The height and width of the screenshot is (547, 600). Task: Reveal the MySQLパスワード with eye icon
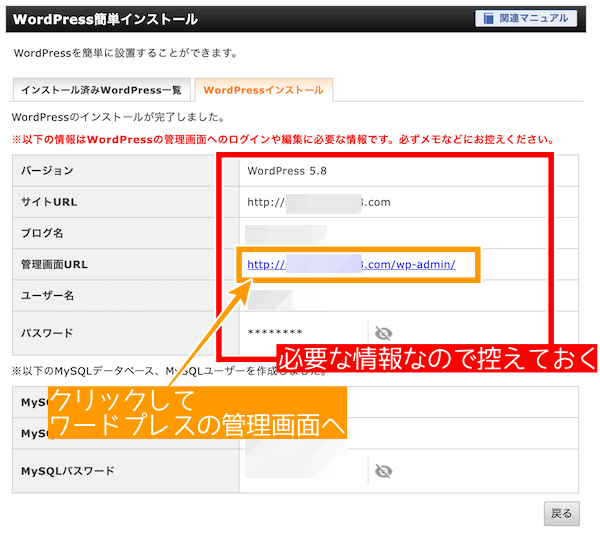click(383, 471)
